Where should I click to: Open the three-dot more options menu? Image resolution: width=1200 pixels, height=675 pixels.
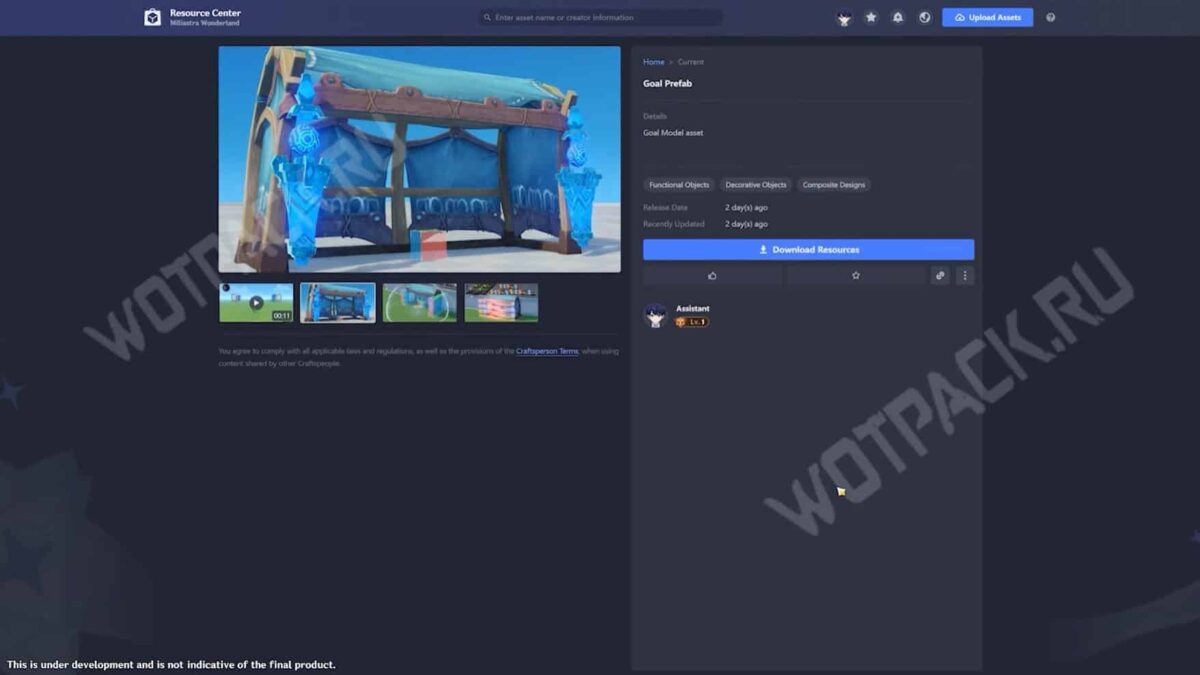click(x=964, y=276)
